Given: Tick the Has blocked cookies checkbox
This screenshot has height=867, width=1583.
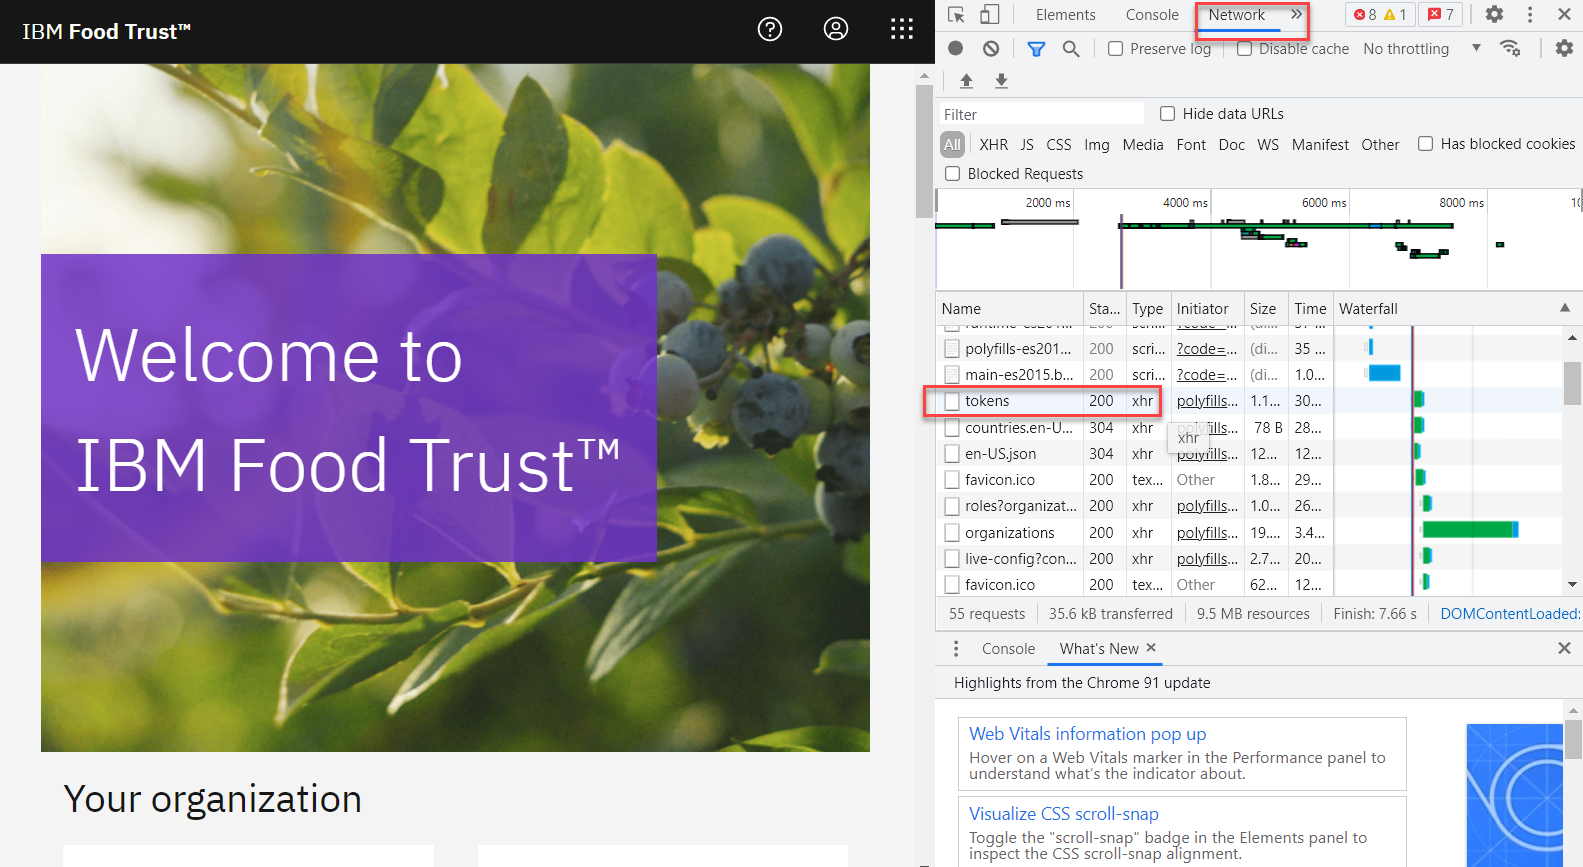Looking at the screenshot, I should (x=1425, y=144).
